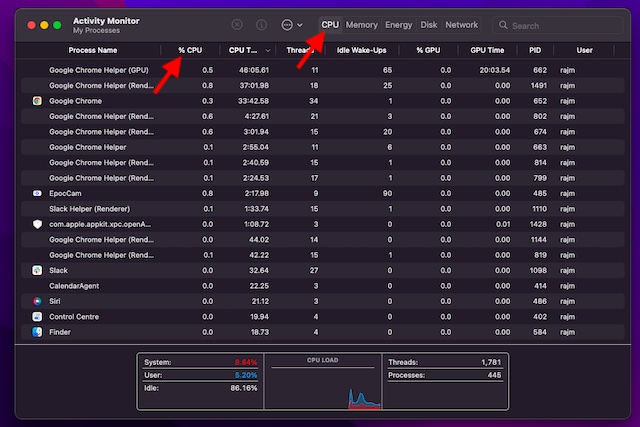This screenshot has width=640, height=427.
Task: Select the Slack Helper (Renderer) row
Action: coord(322,209)
